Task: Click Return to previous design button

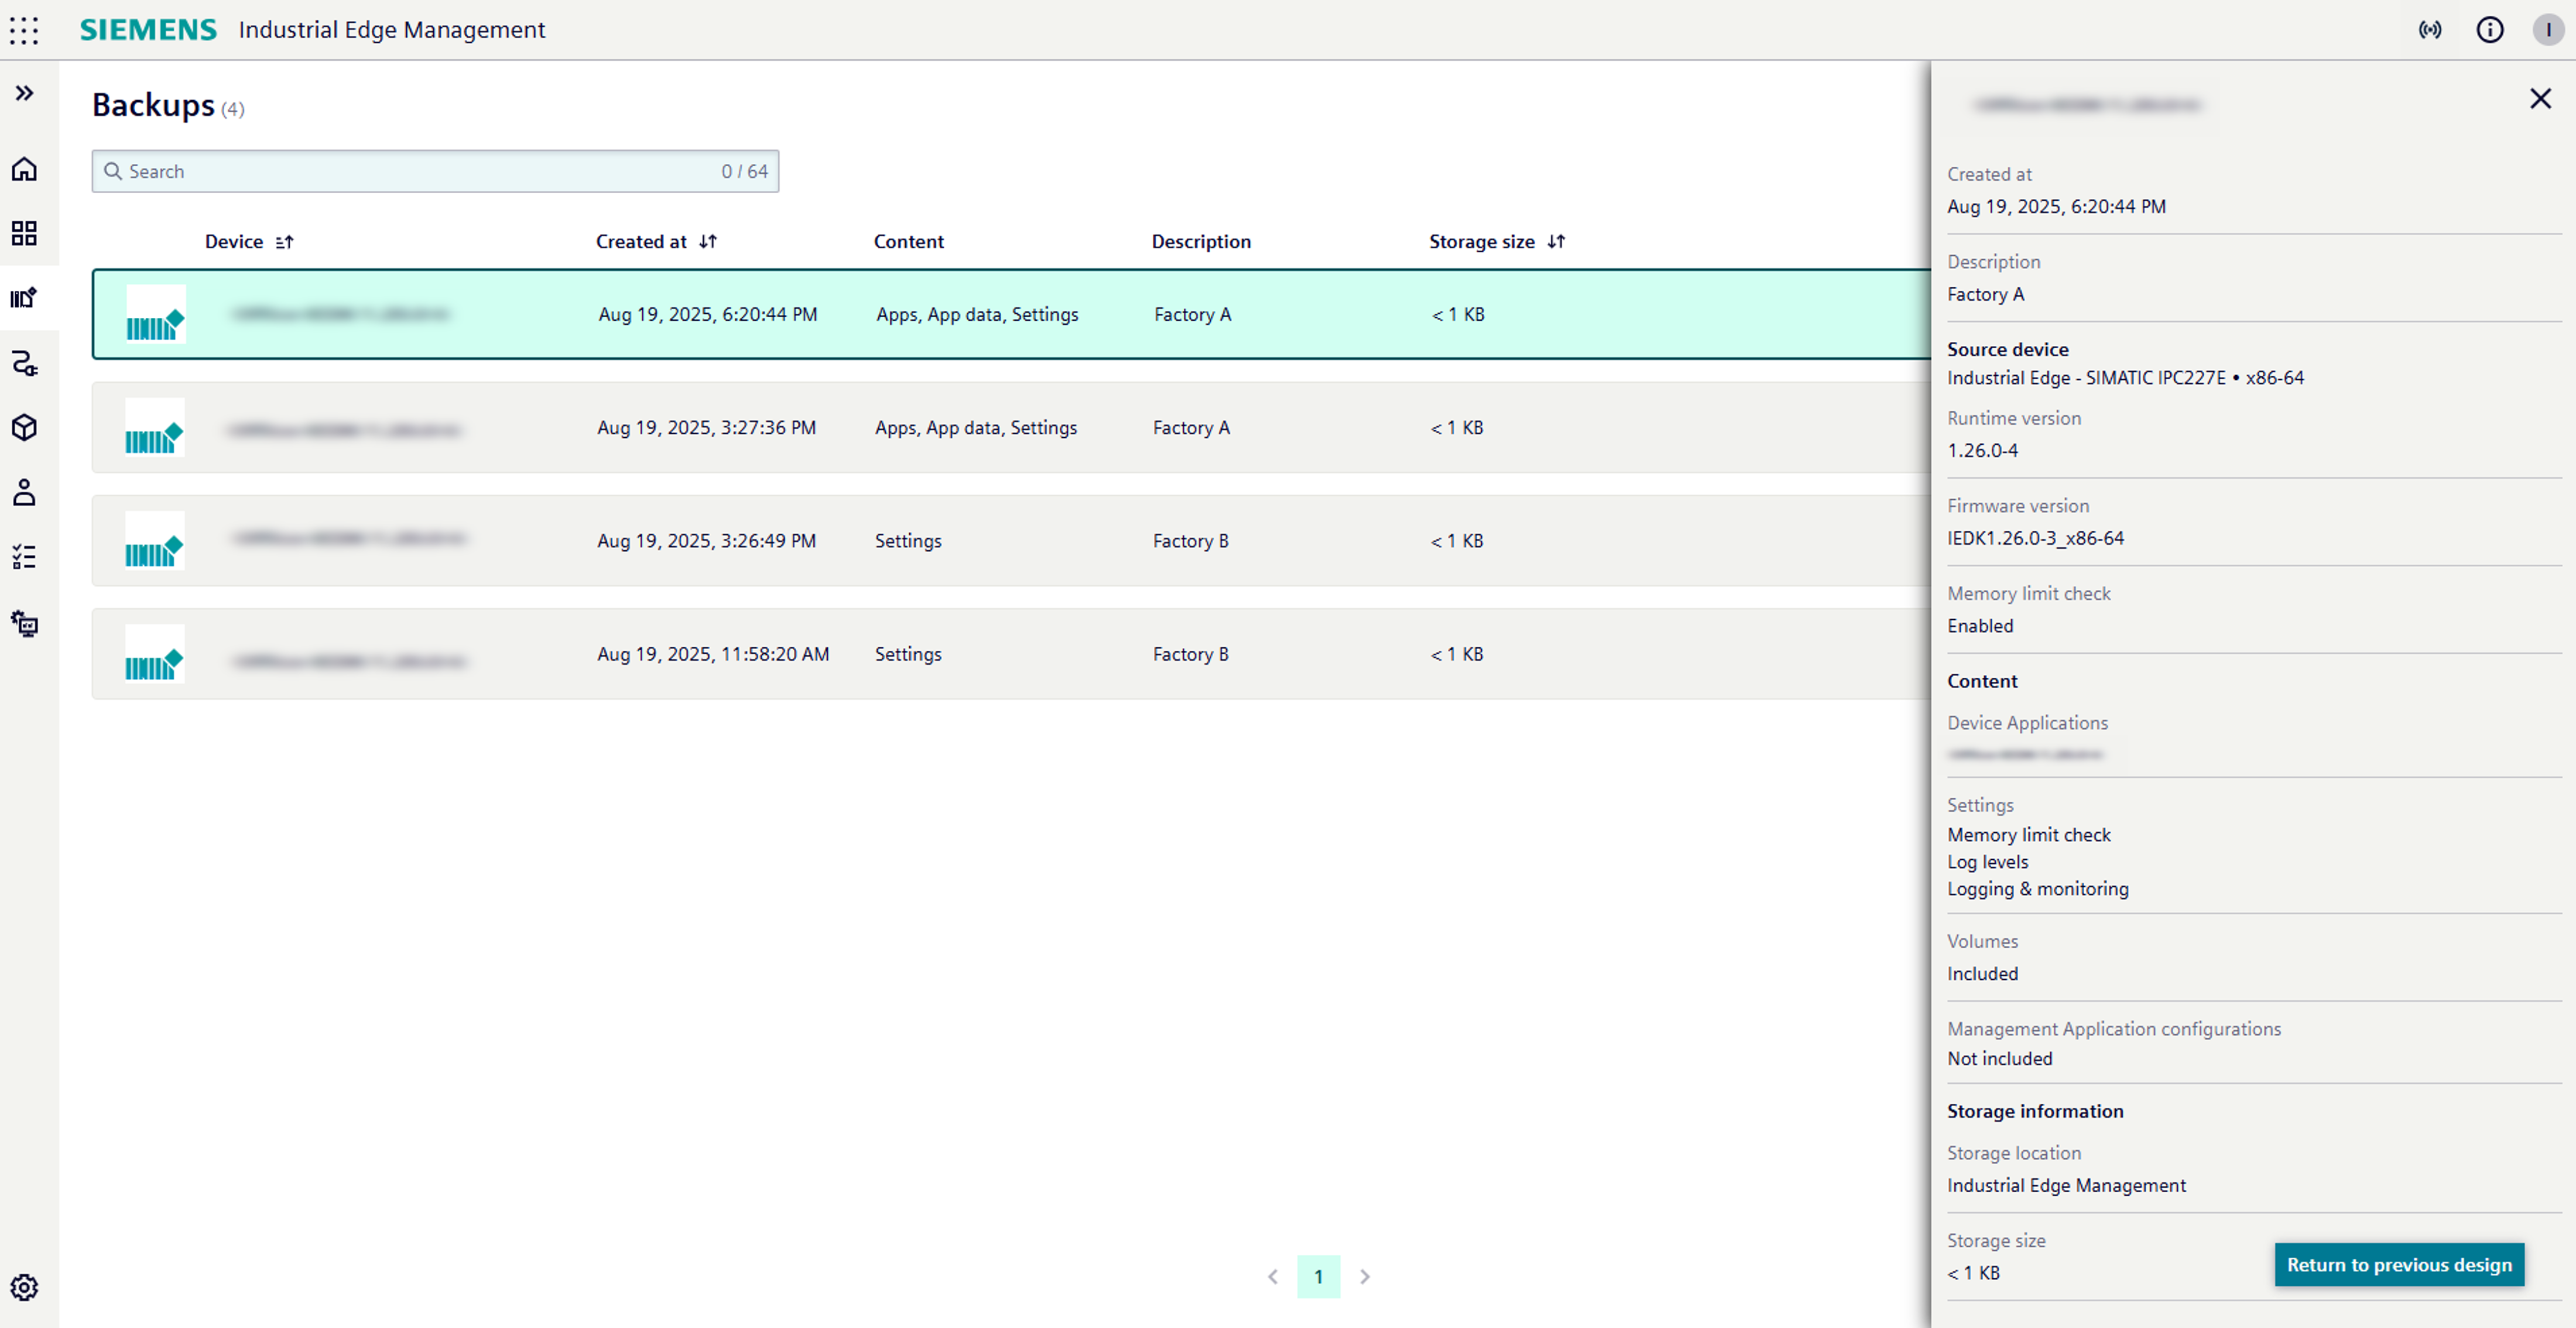Action: click(2398, 1264)
